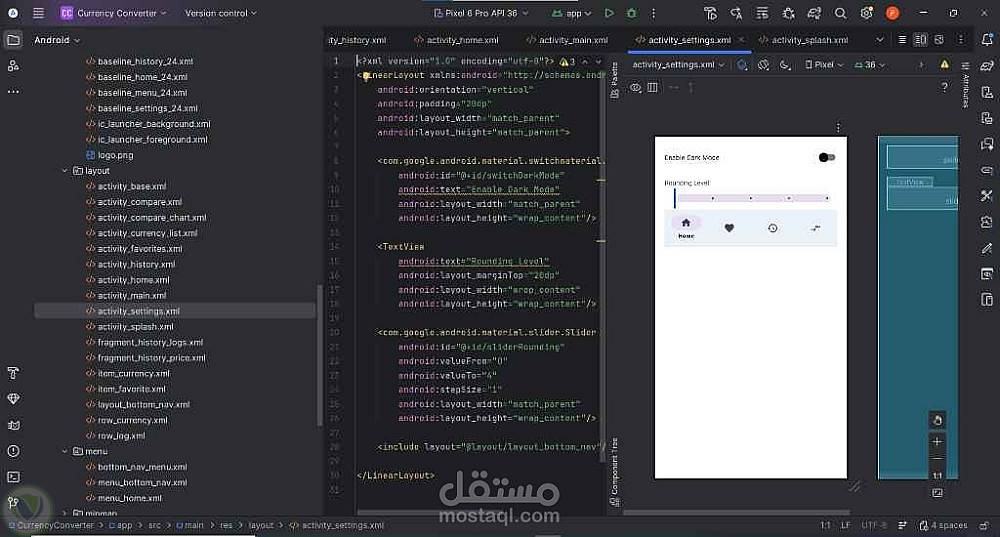The image size is (1000, 537).
Task: Open the Resource Manager tool window
Action: tap(13, 66)
